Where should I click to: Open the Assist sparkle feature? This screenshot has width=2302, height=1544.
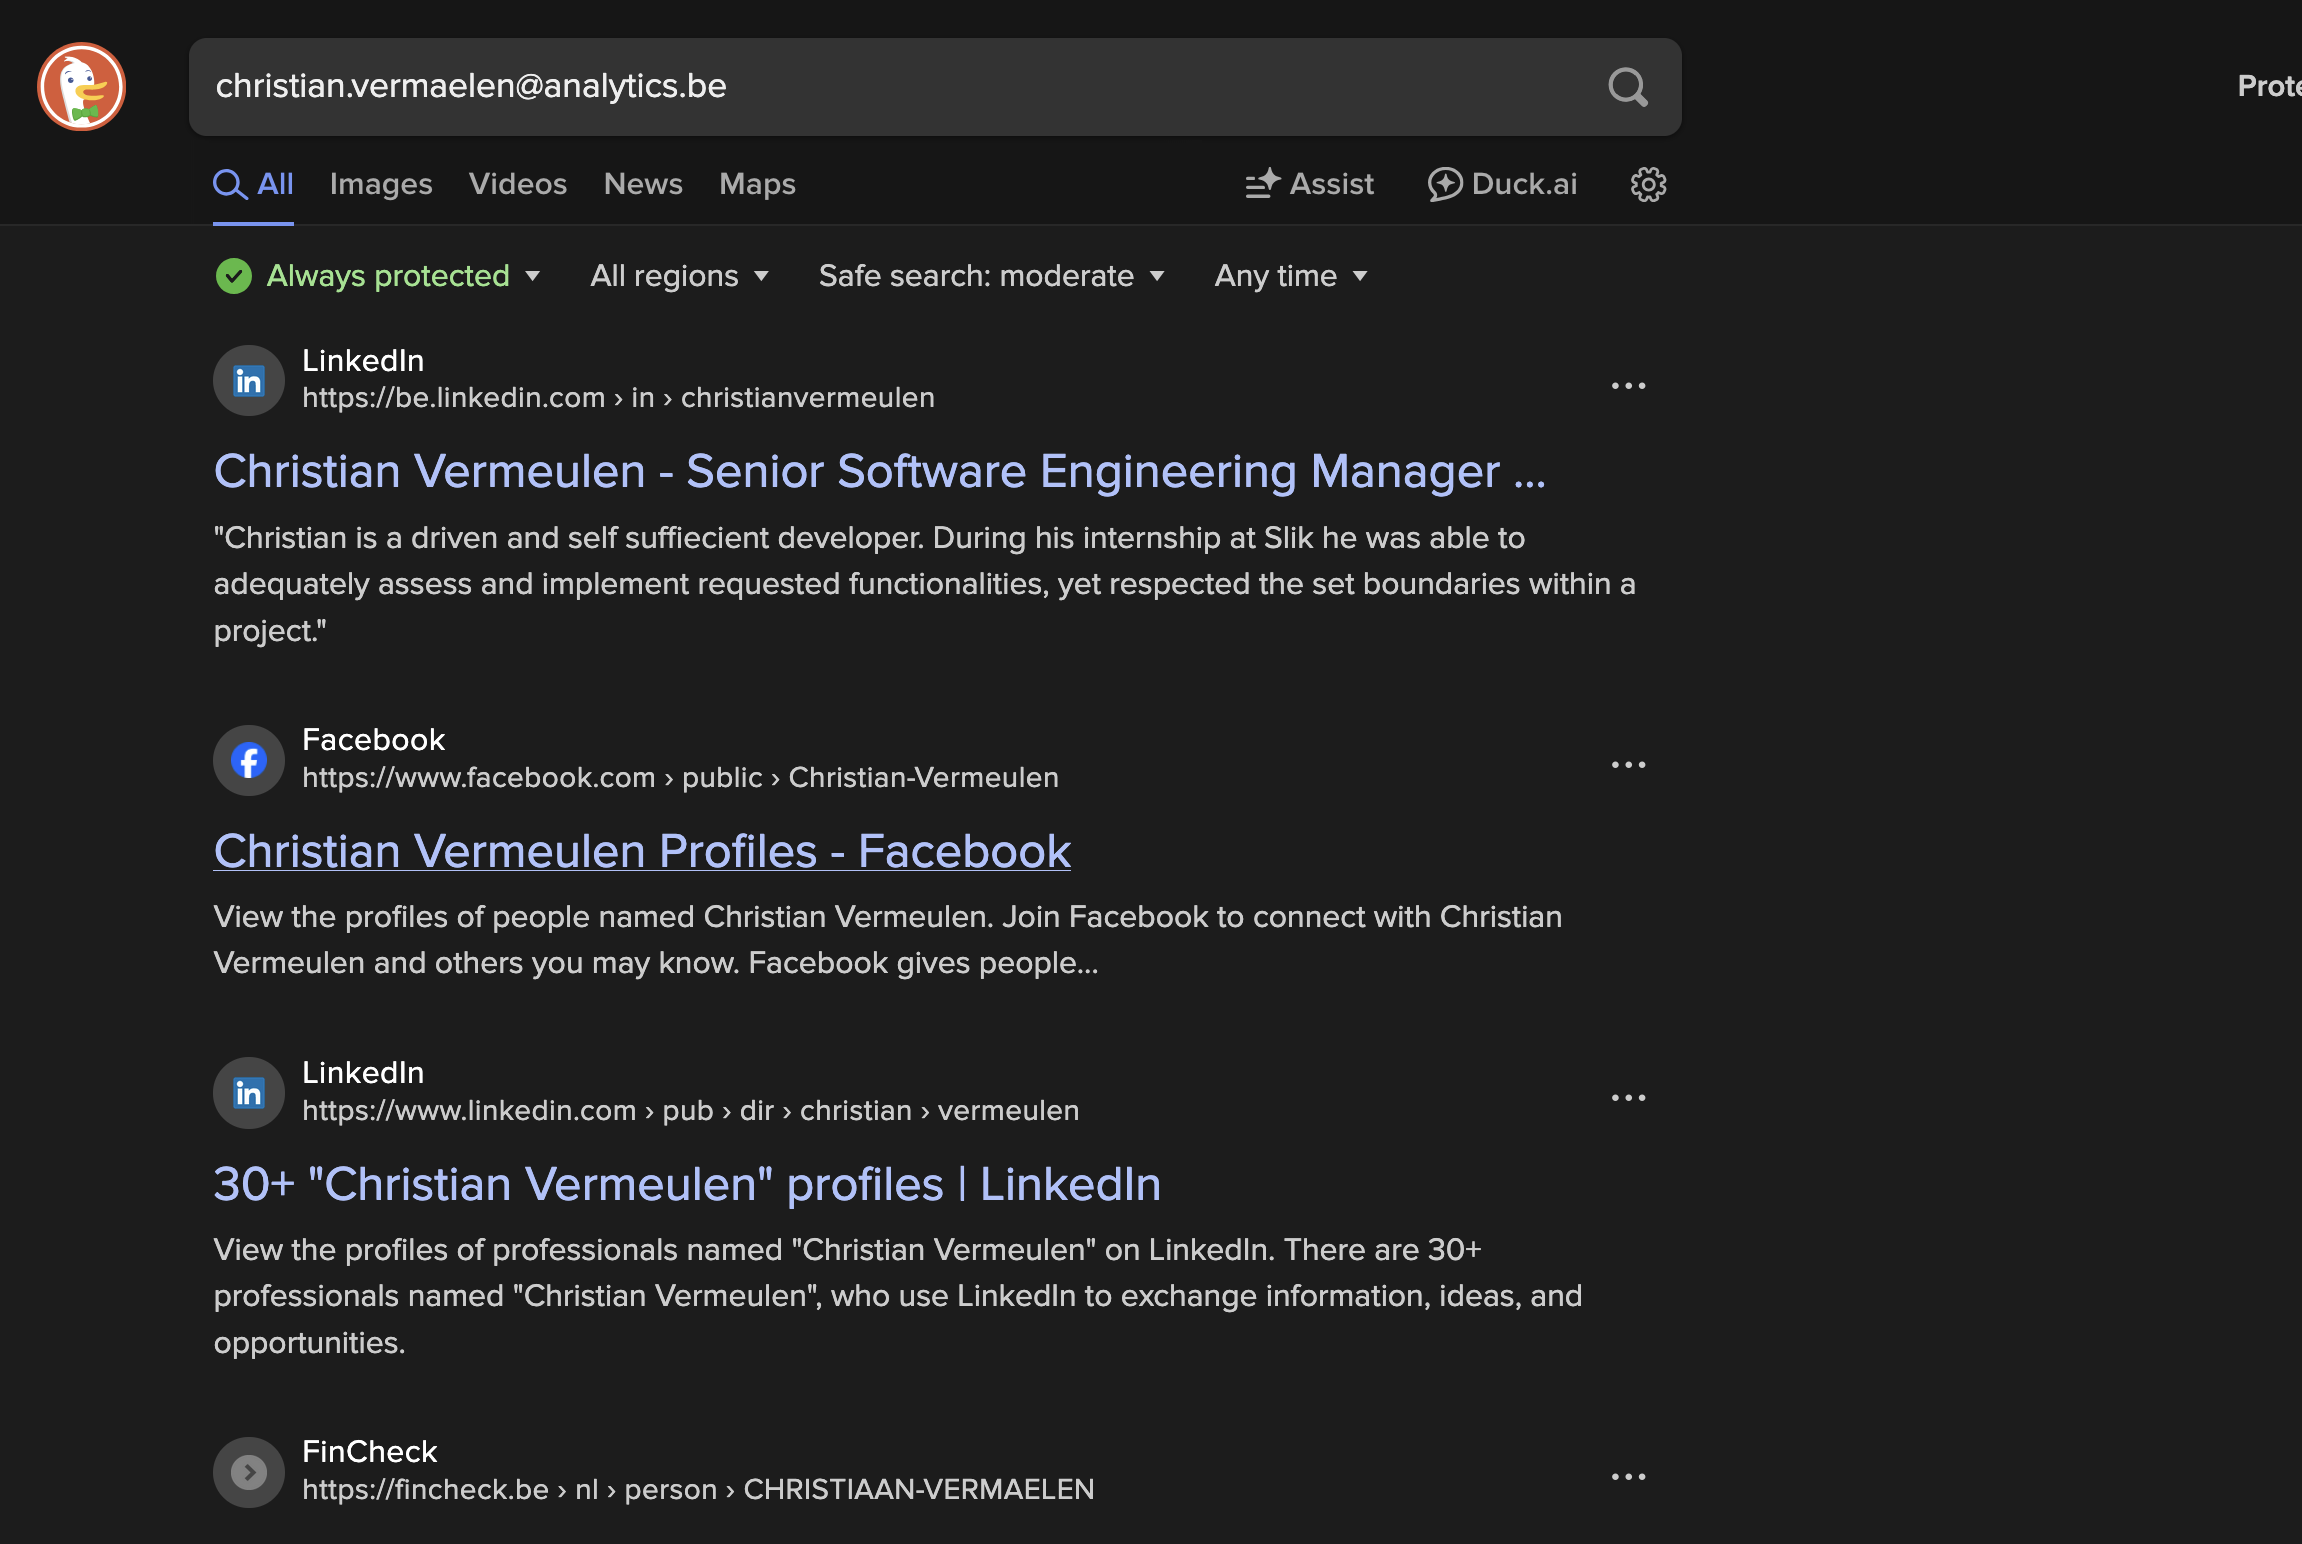pos(1309,184)
